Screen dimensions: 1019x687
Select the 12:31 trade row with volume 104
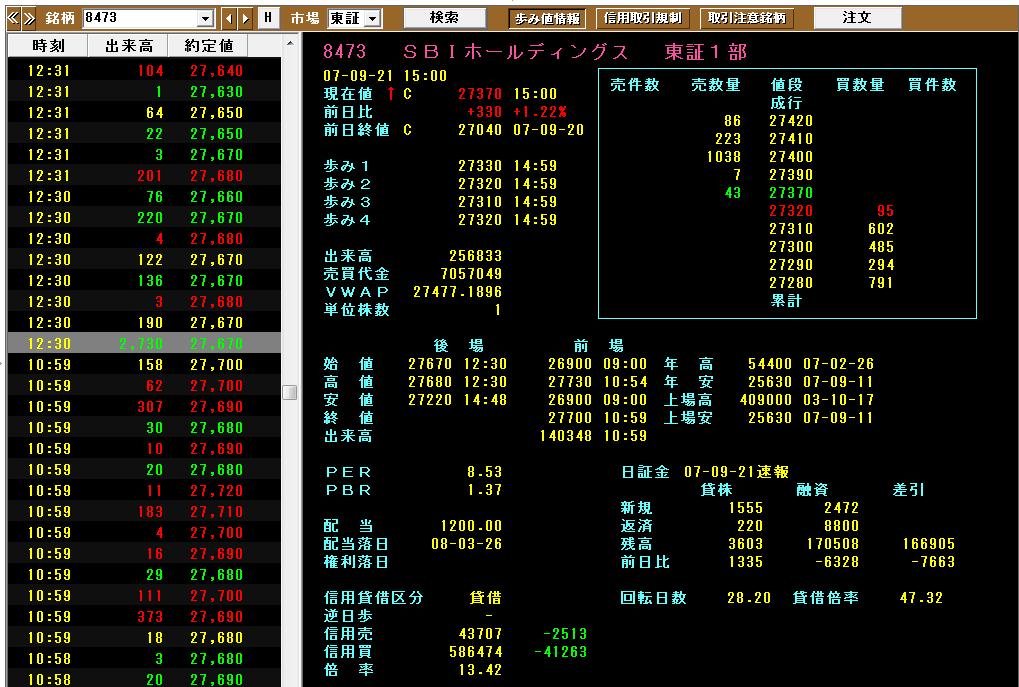[144, 70]
